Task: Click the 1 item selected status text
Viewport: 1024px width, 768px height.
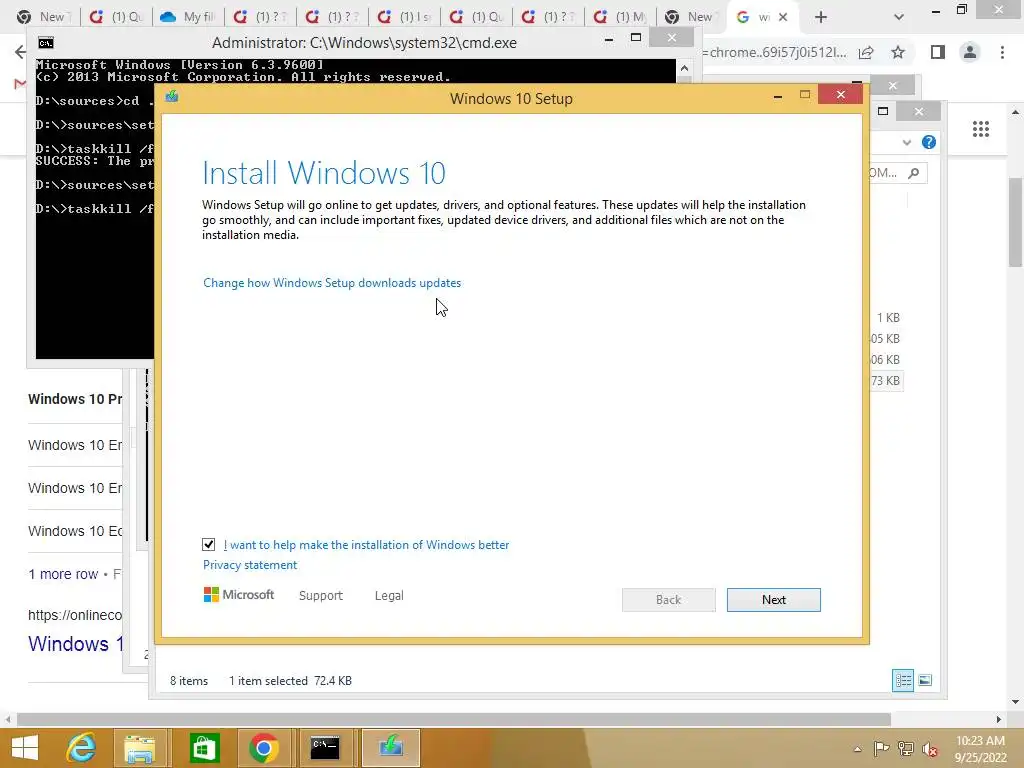Action: tap(268, 680)
